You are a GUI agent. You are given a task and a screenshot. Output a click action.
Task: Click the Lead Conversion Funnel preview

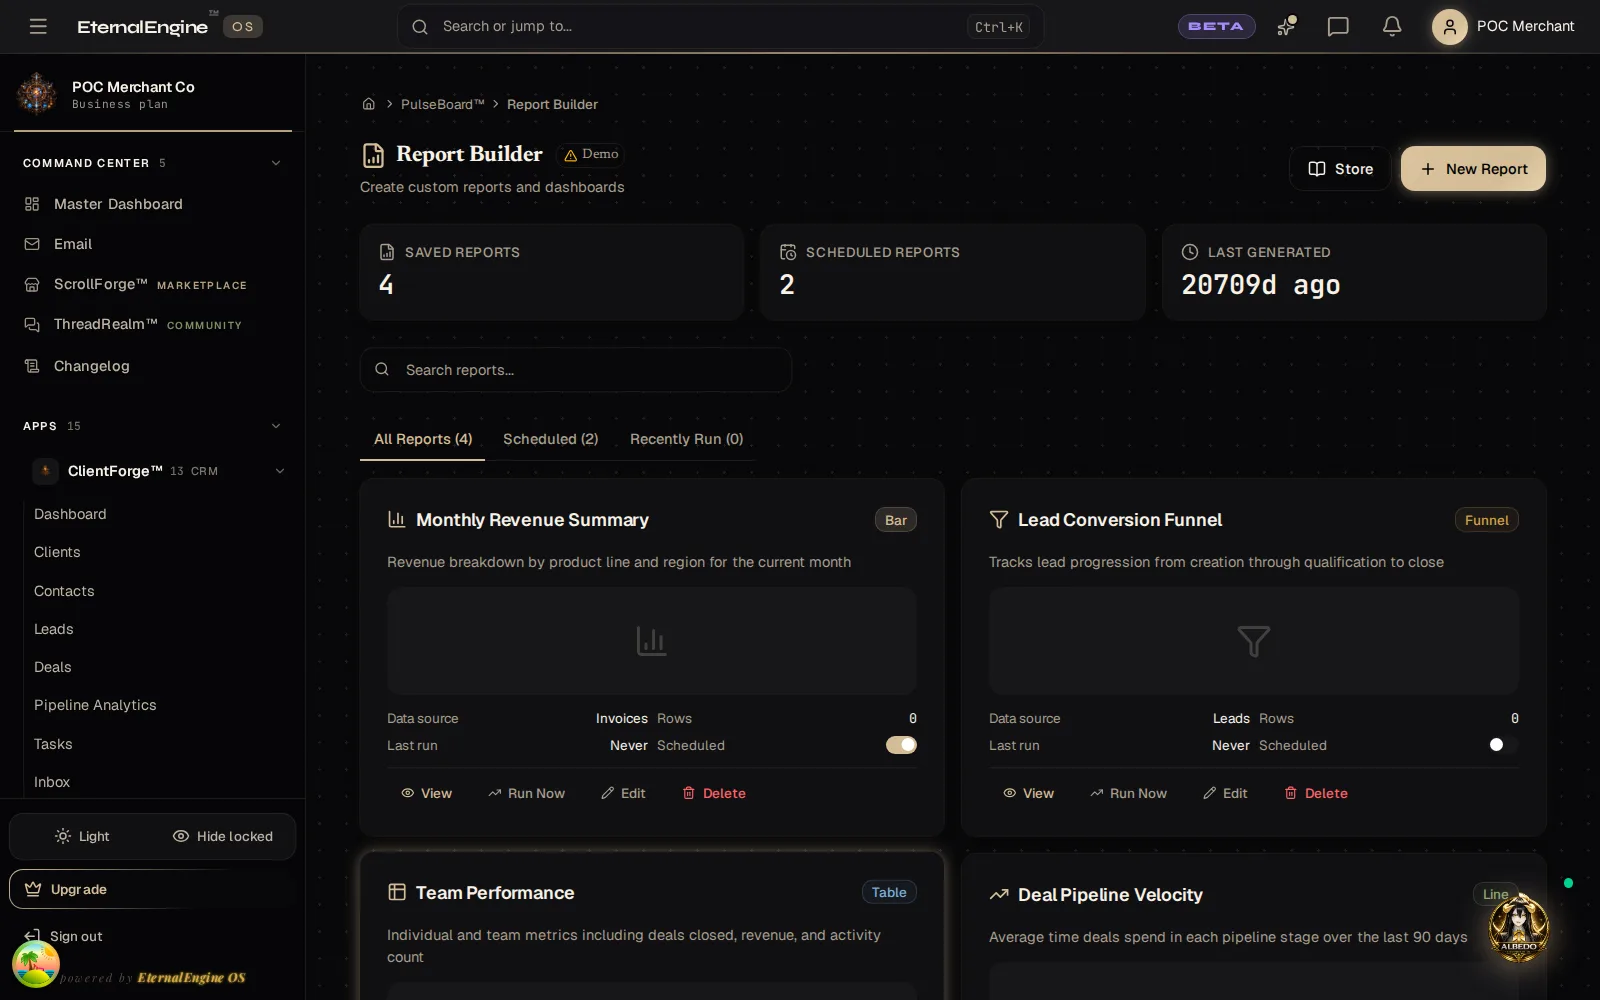1254,641
